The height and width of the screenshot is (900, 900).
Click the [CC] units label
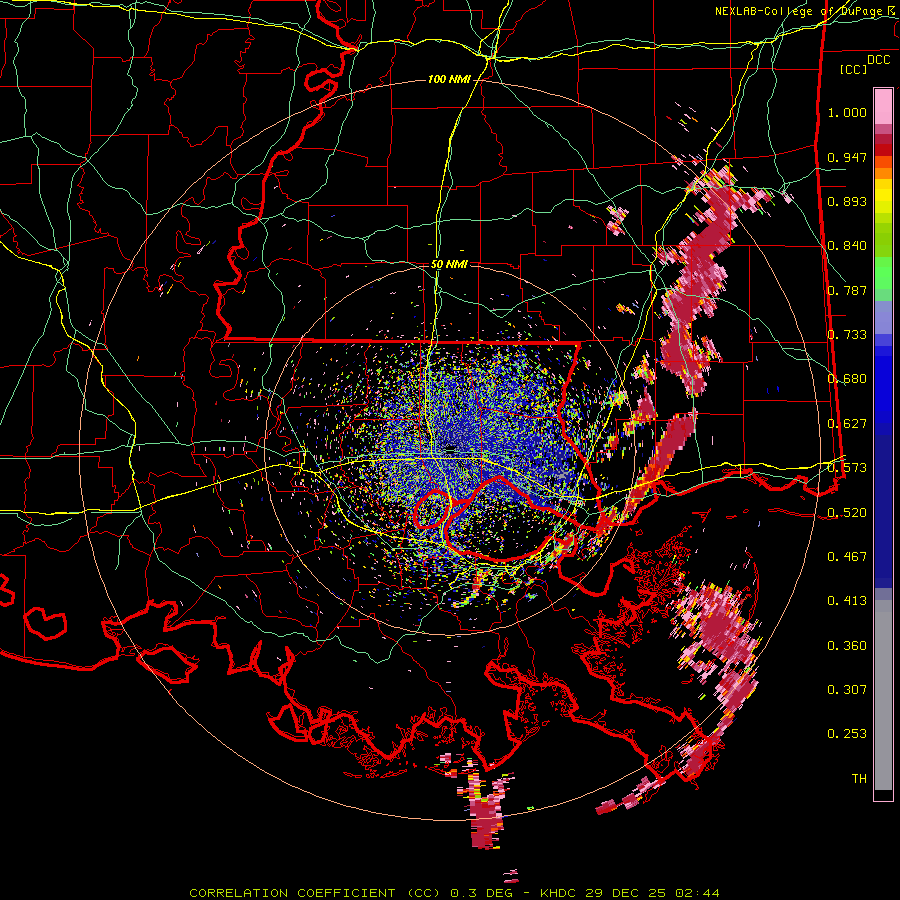(854, 69)
